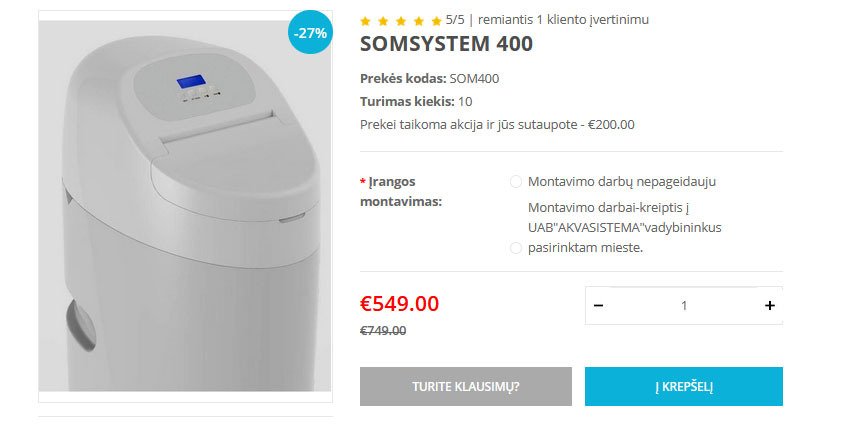Click the SOMSYSTEM 400 product title
This screenshot has width=841, height=426.
tap(446, 45)
